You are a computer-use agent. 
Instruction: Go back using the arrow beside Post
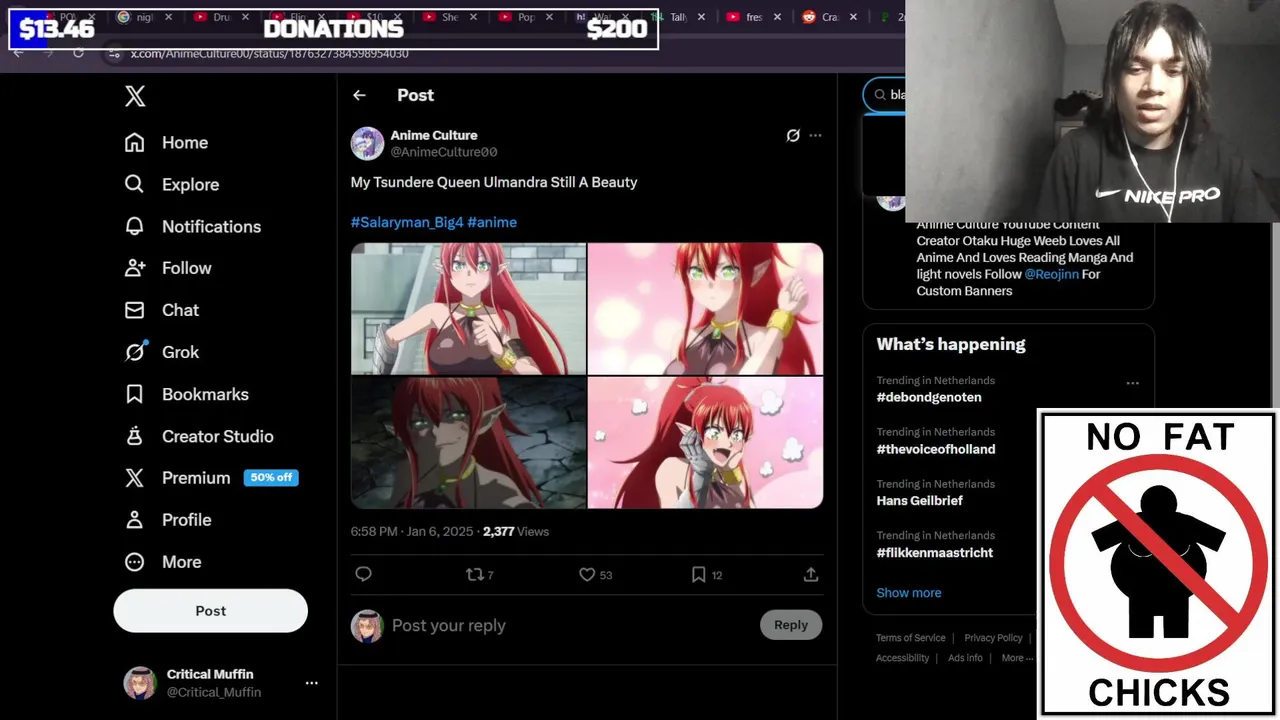click(x=359, y=95)
